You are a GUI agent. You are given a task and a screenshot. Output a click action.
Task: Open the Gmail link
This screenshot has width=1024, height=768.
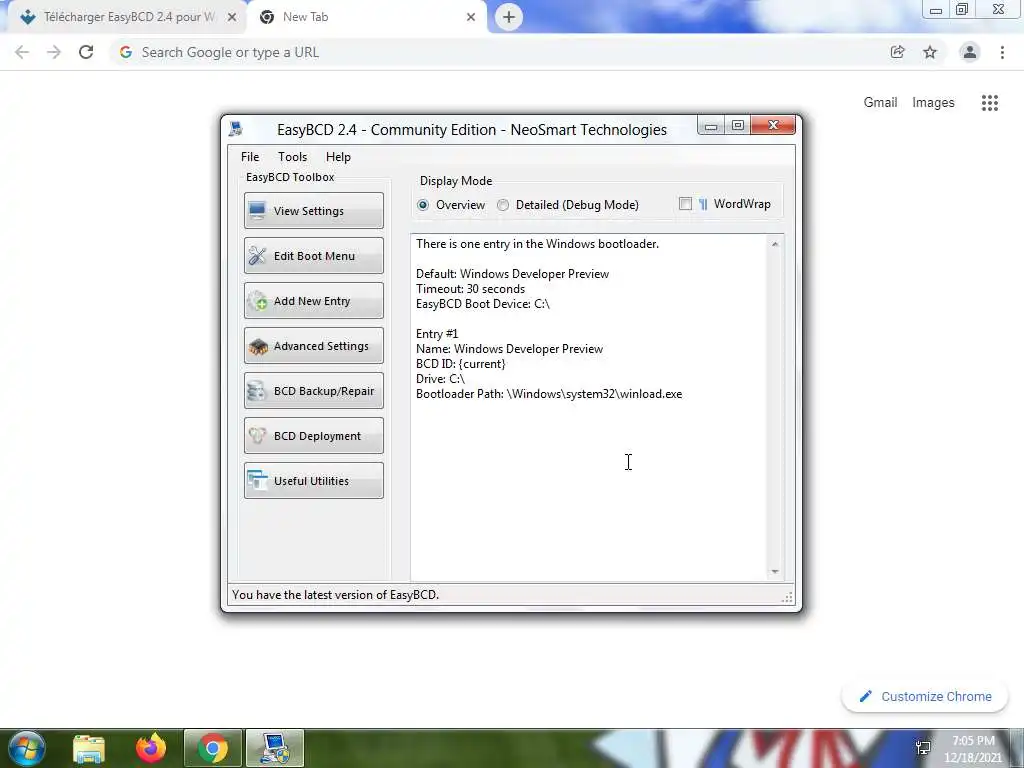[880, 103]
